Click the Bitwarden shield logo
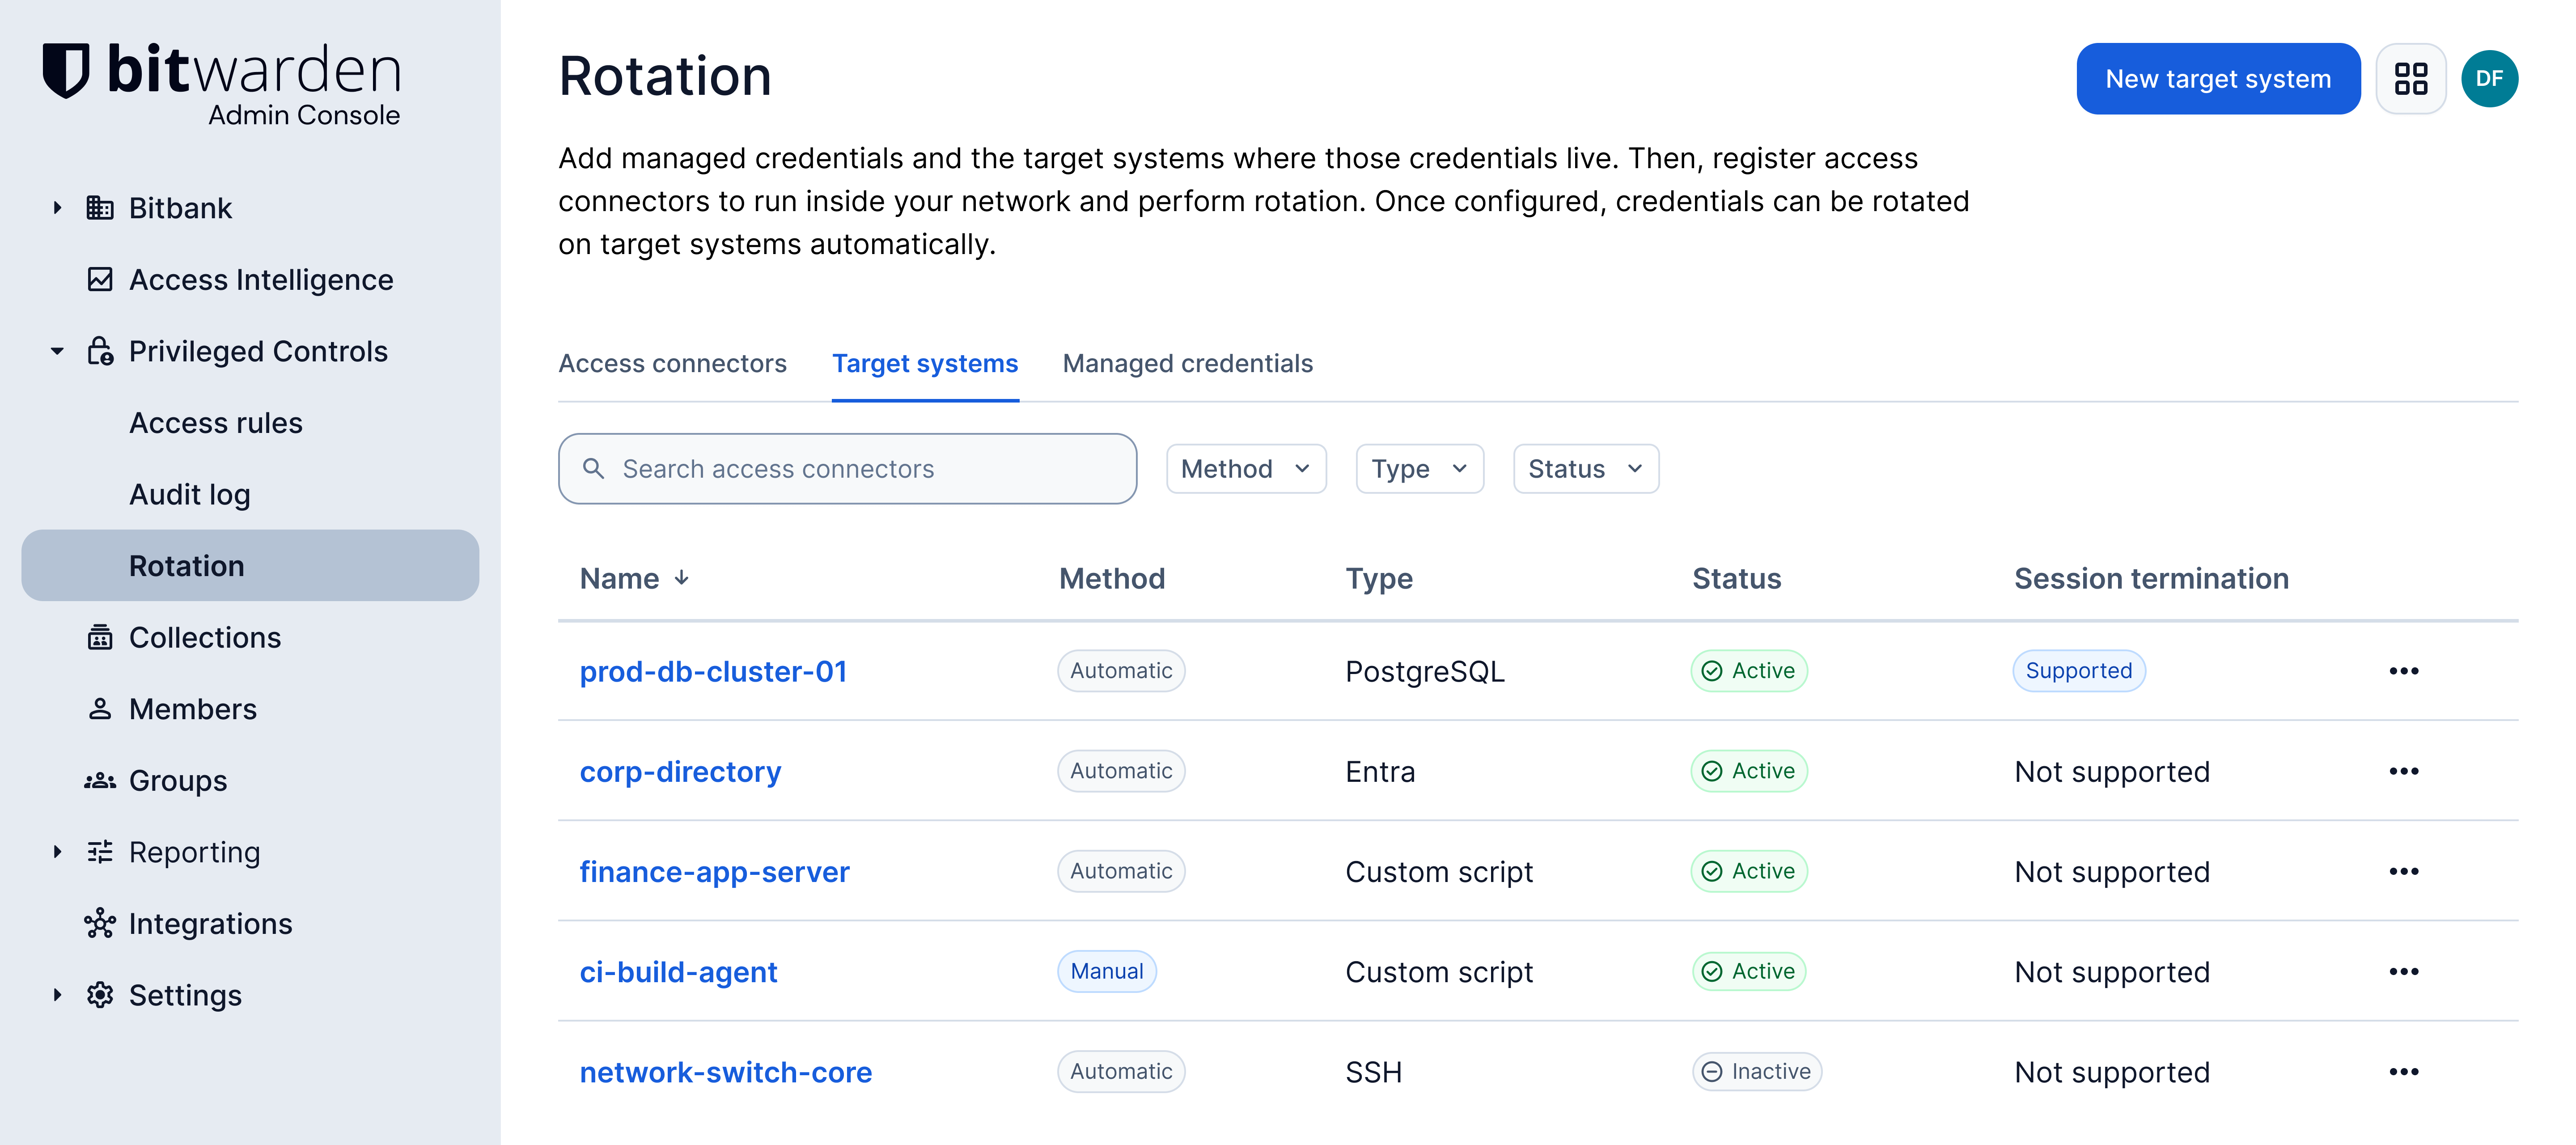Screen dimensions: 2576x1145 point(66,70)
